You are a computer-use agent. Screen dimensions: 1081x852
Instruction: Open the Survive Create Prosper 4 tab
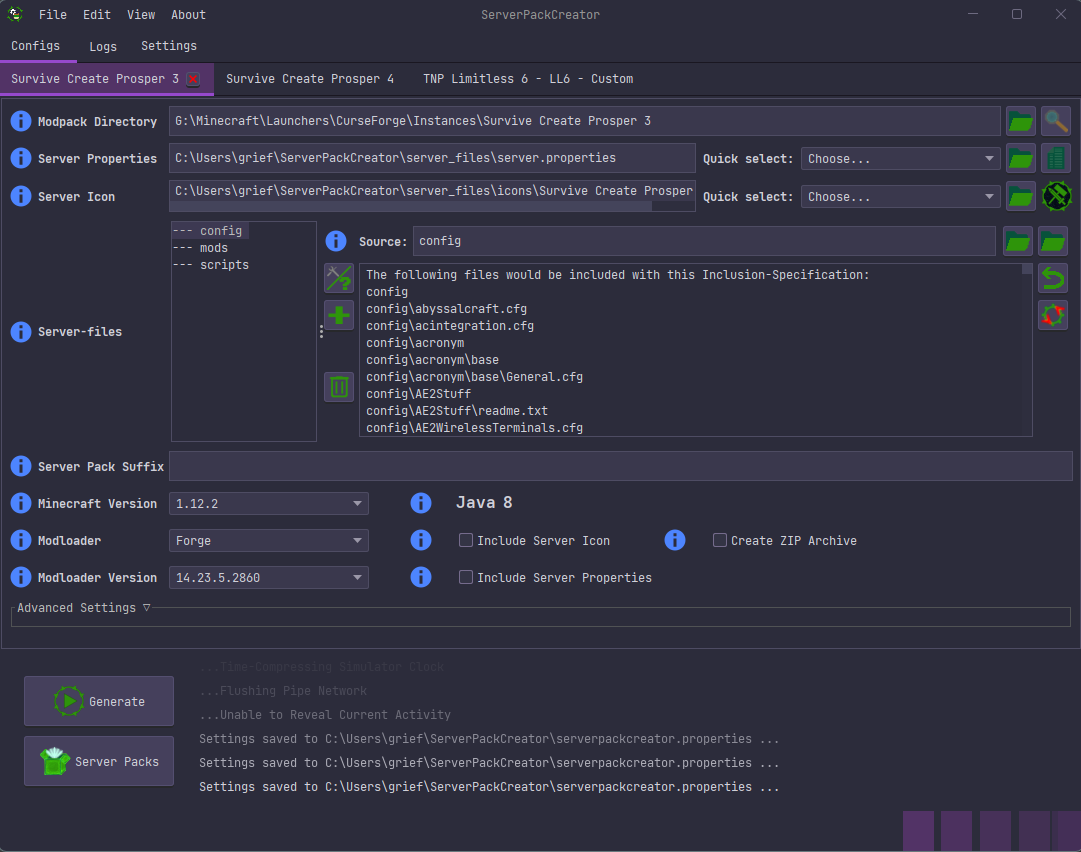(310, 79)
